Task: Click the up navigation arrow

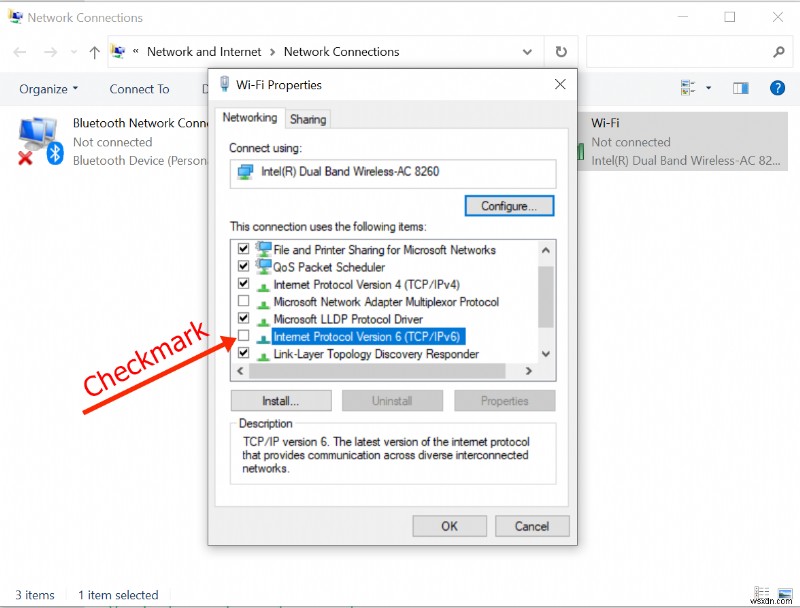Action: click(x=94, y=51)
